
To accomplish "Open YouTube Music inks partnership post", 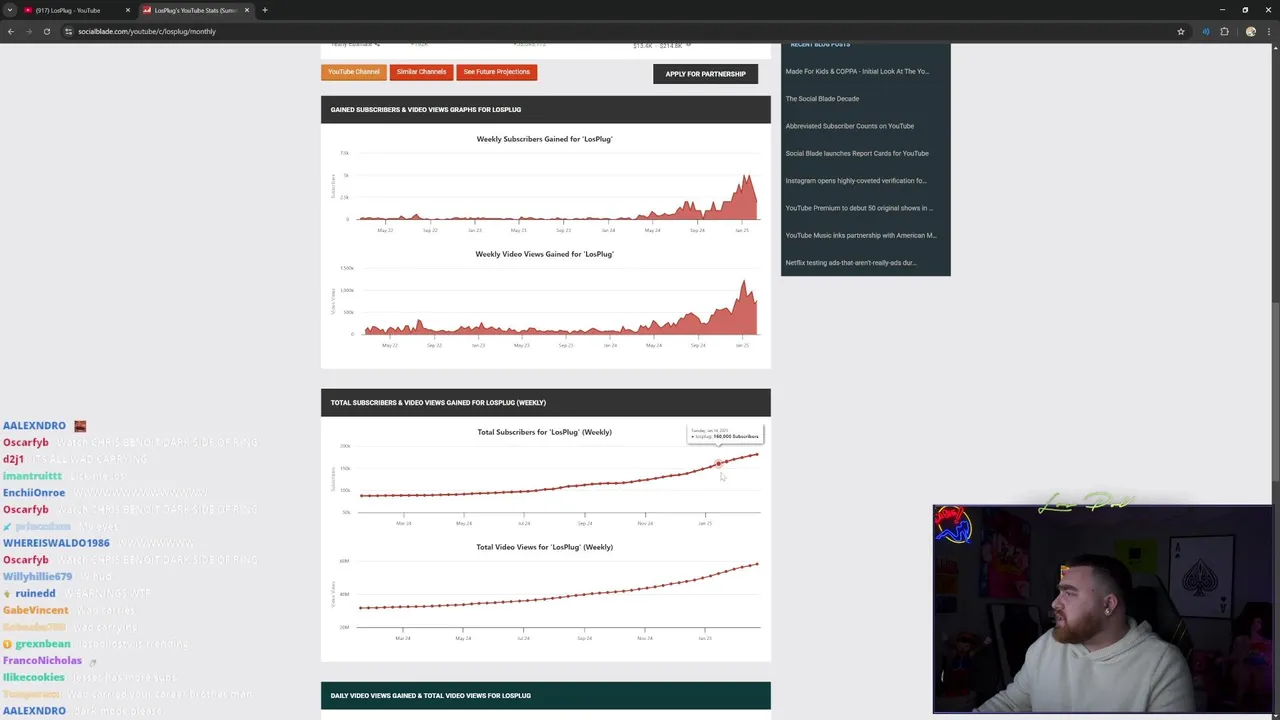I will click(x=861, y=235).
